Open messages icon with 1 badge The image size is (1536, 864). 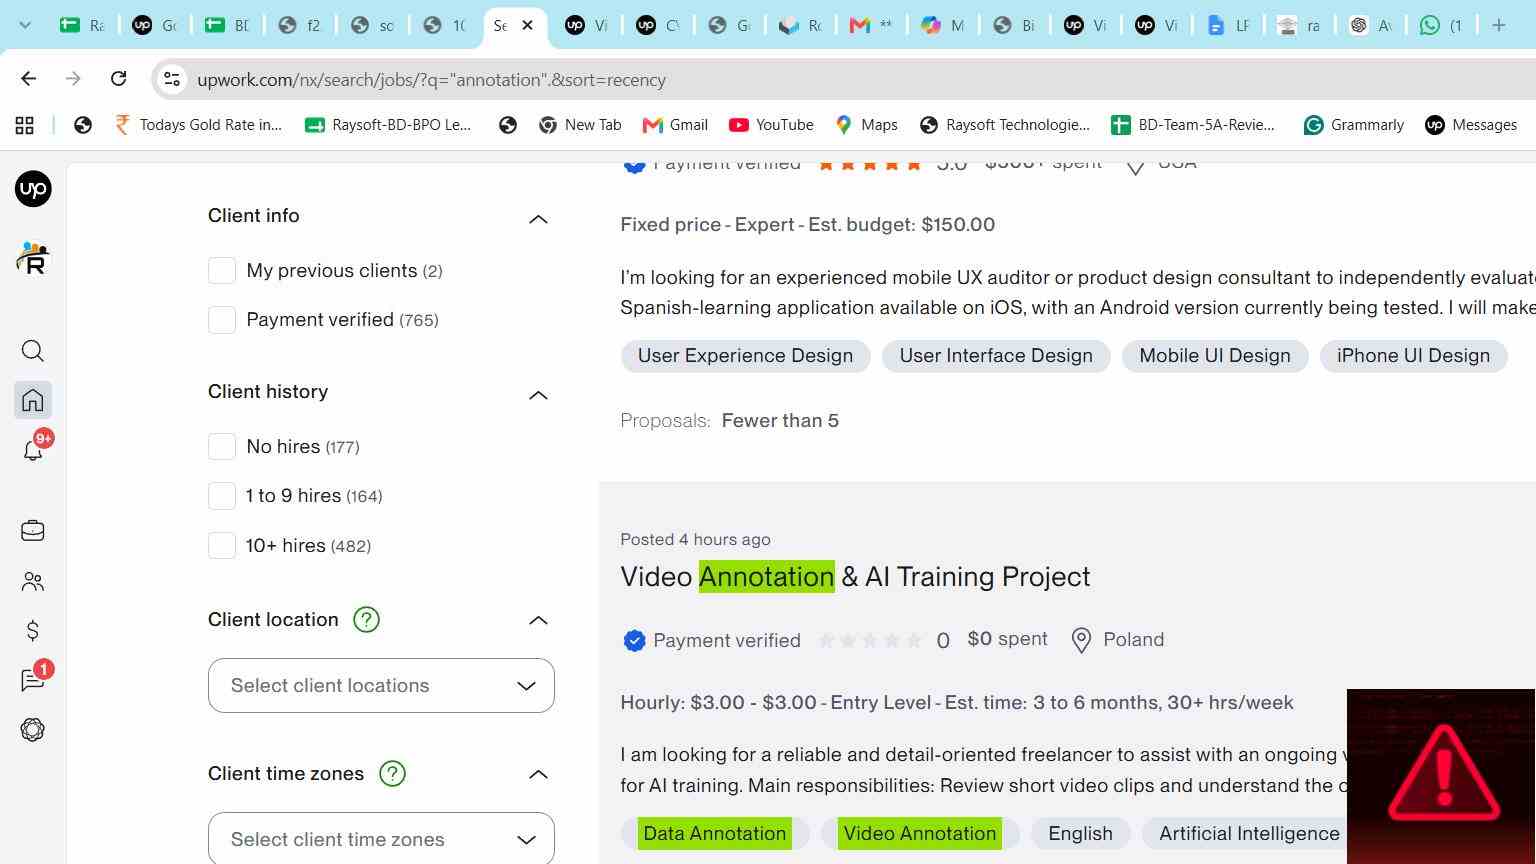coord(33,680)
